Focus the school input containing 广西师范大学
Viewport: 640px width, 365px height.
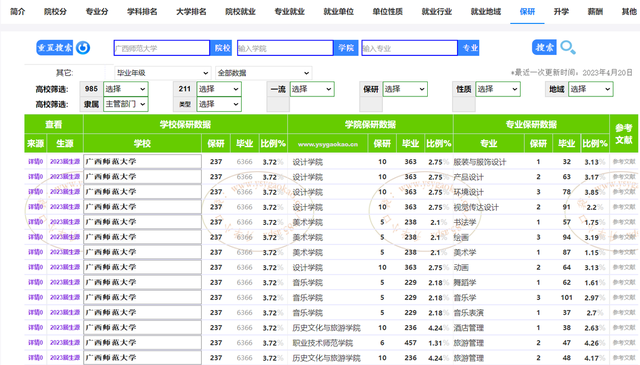[162, 48]
